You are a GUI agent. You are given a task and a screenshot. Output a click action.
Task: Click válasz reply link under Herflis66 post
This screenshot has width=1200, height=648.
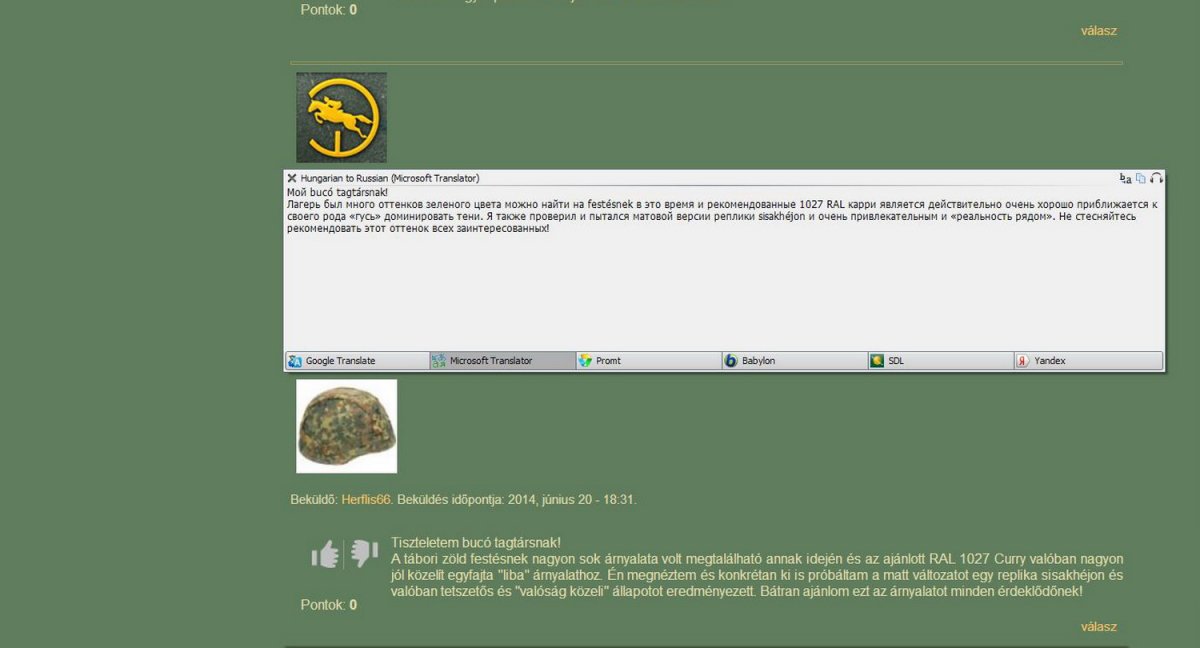coord(1099,627)
